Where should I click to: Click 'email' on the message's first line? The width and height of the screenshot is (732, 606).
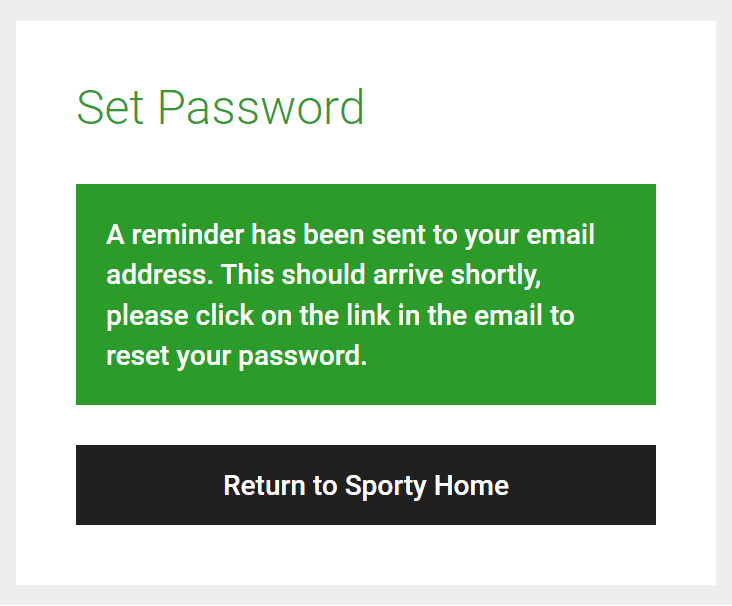[x=561, y=234]
